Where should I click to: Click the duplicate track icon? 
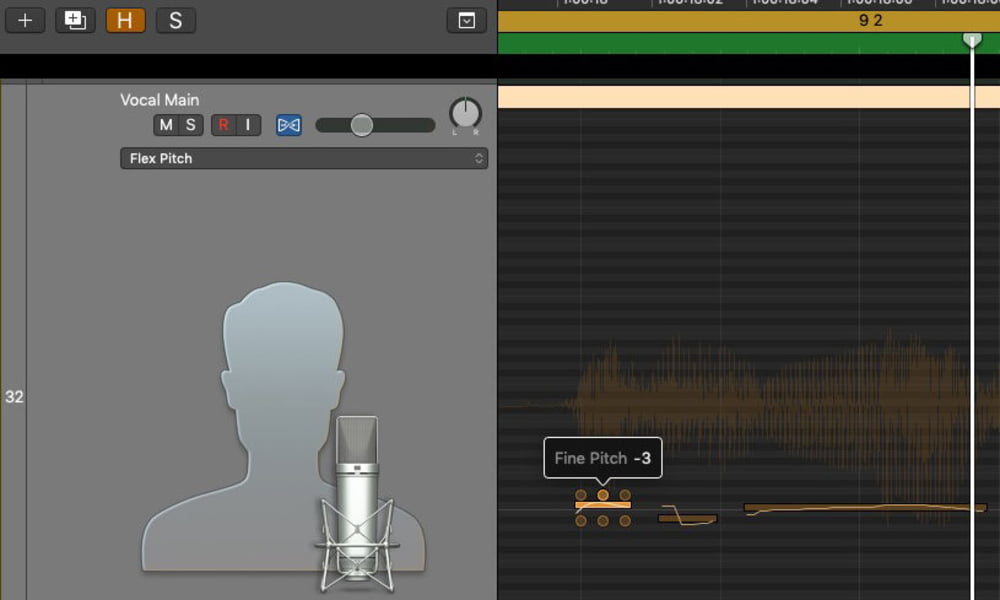click(x=75, y=20)
